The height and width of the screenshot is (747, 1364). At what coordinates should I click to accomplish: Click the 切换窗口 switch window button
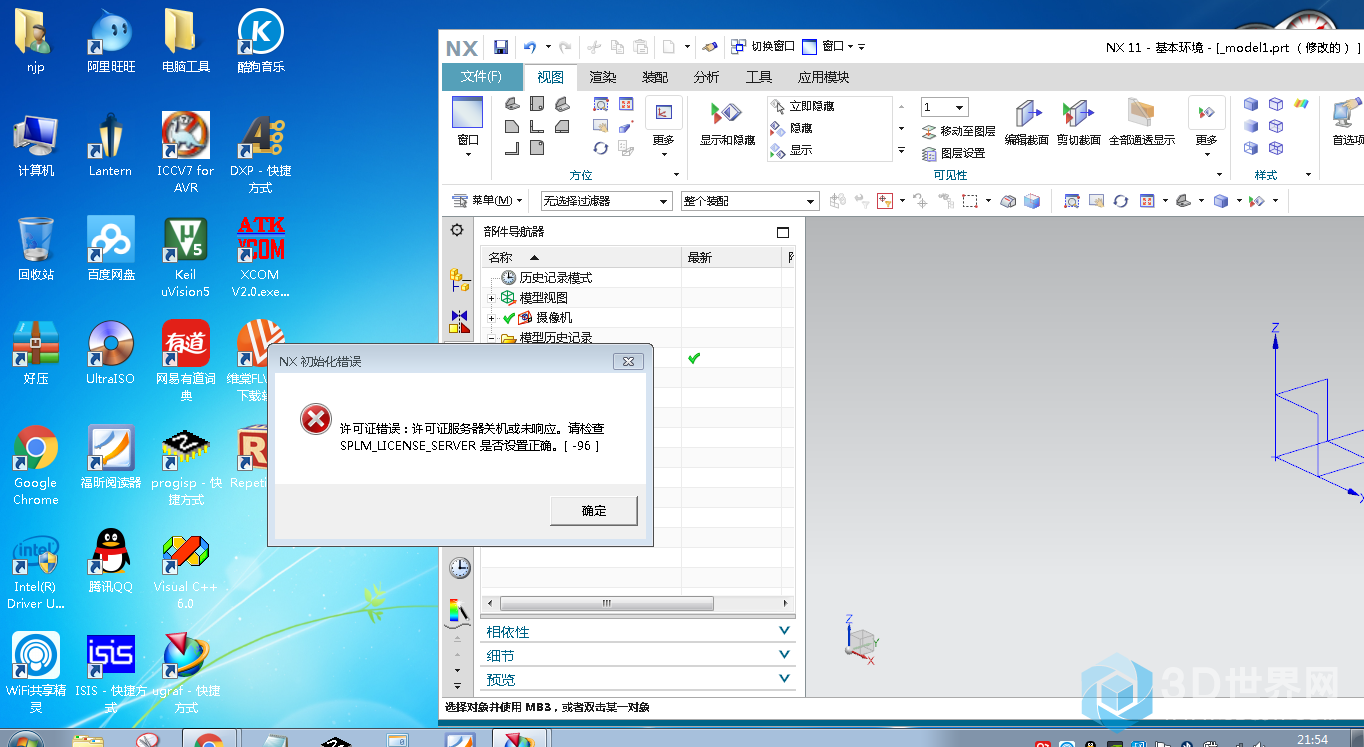763,46
